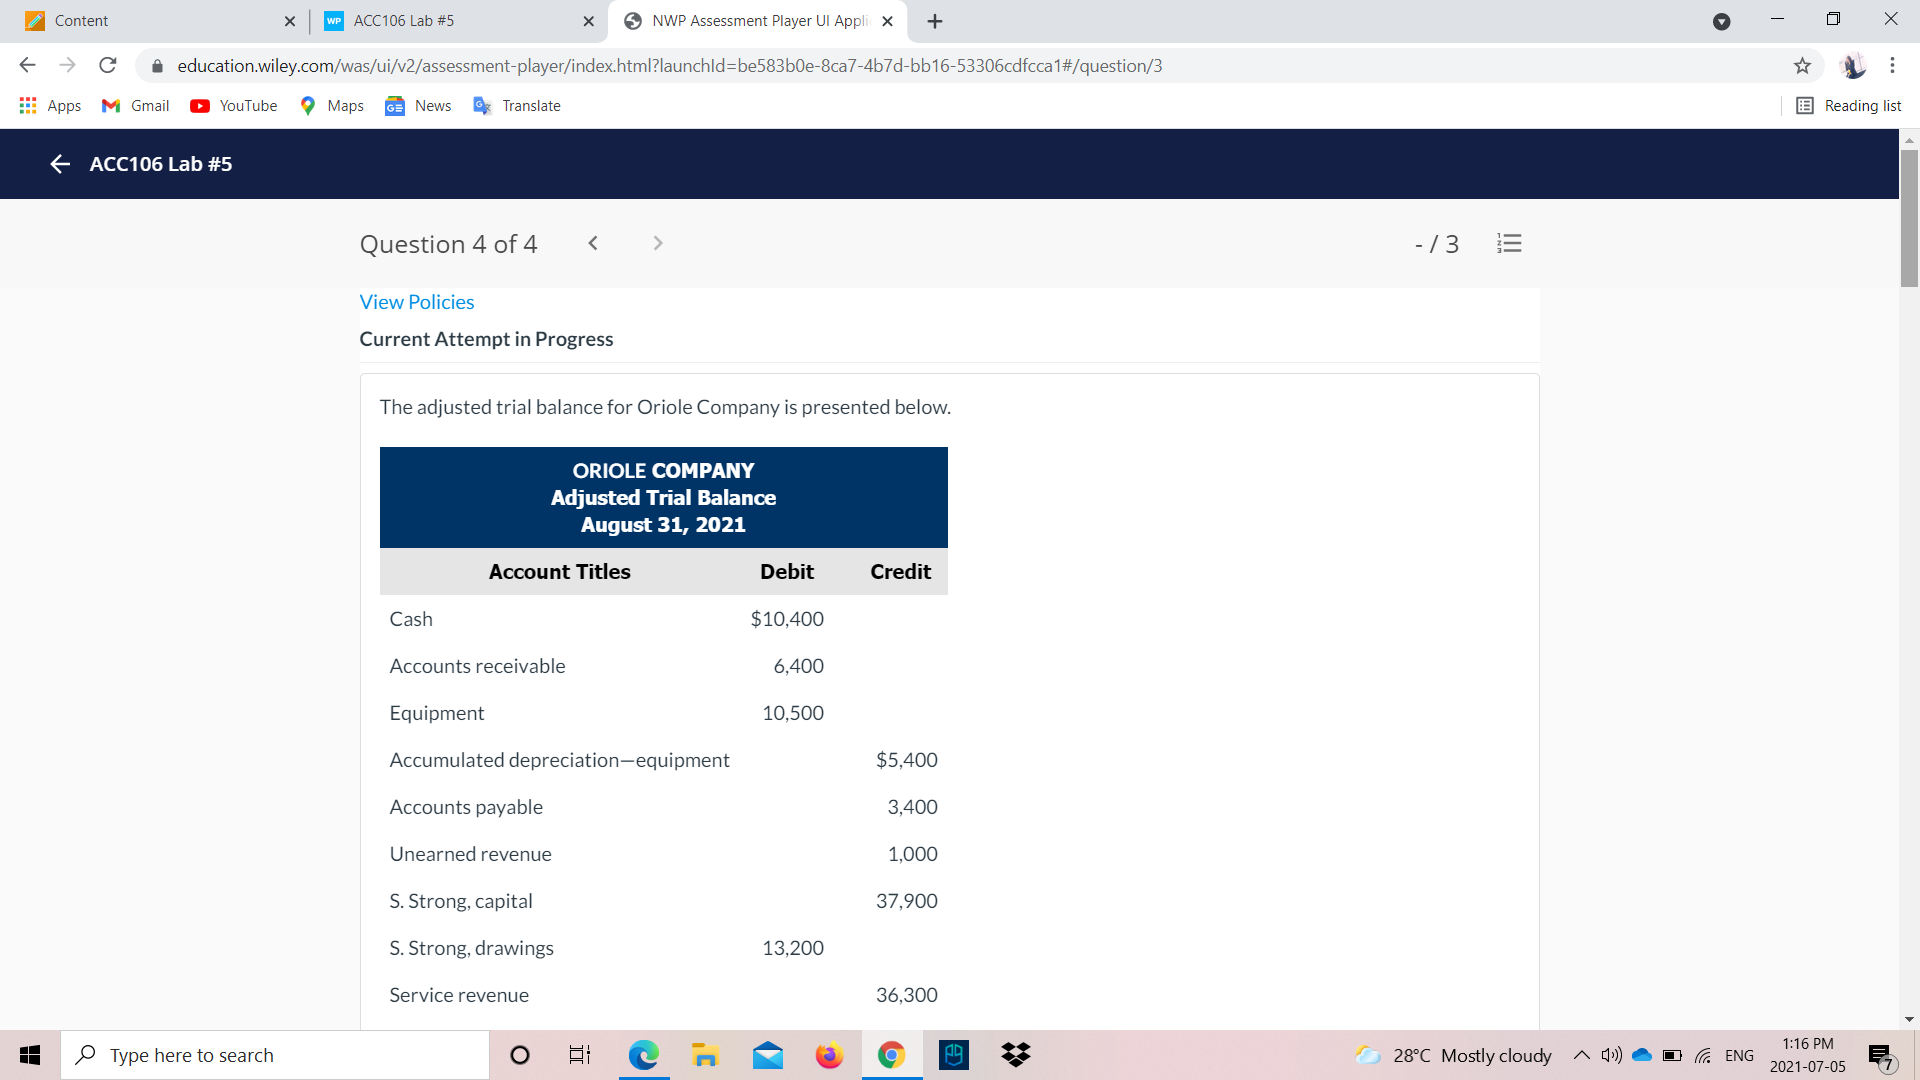The image size is (1920, 1080).
Task: Switch to the Content tab
Action: coord(150,20)
